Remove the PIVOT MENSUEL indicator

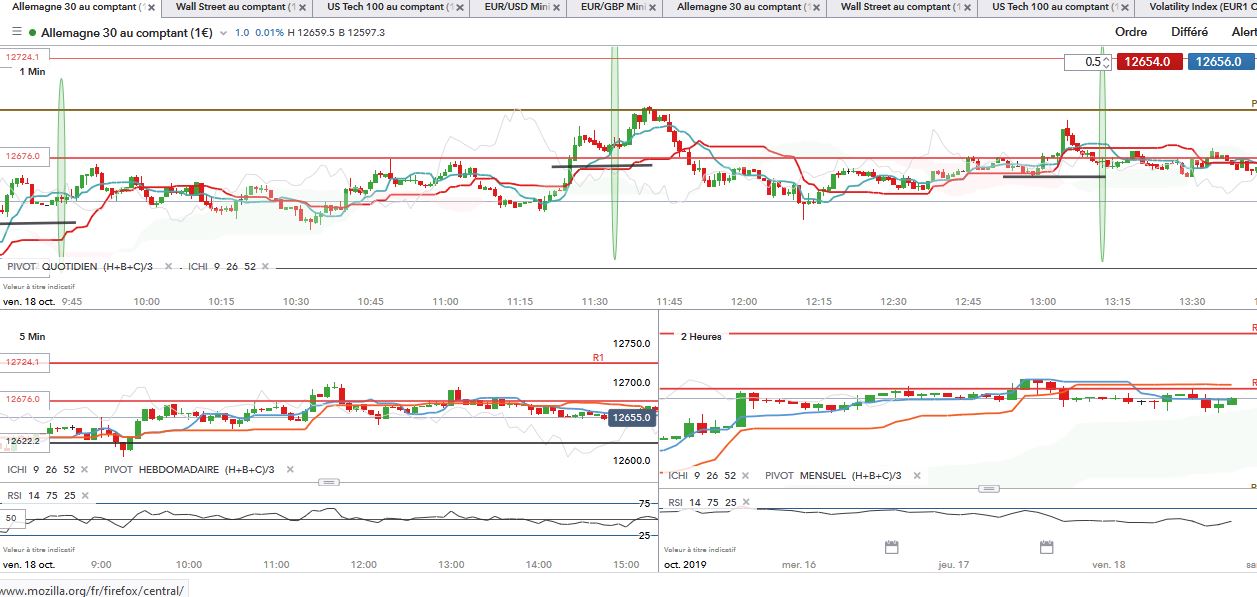point(916,476)
